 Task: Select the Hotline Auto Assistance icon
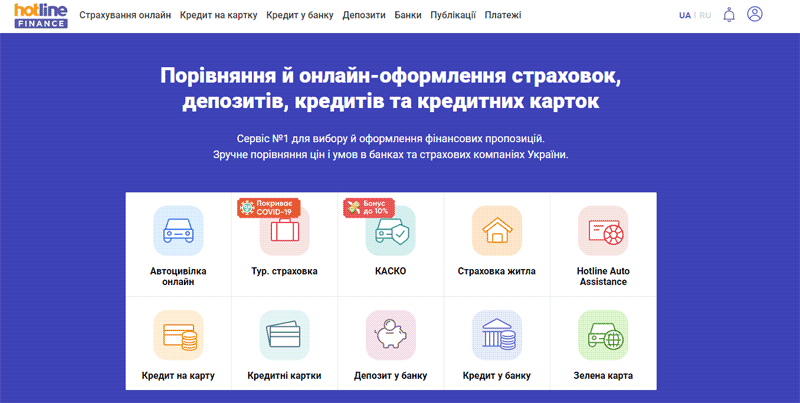603,232
